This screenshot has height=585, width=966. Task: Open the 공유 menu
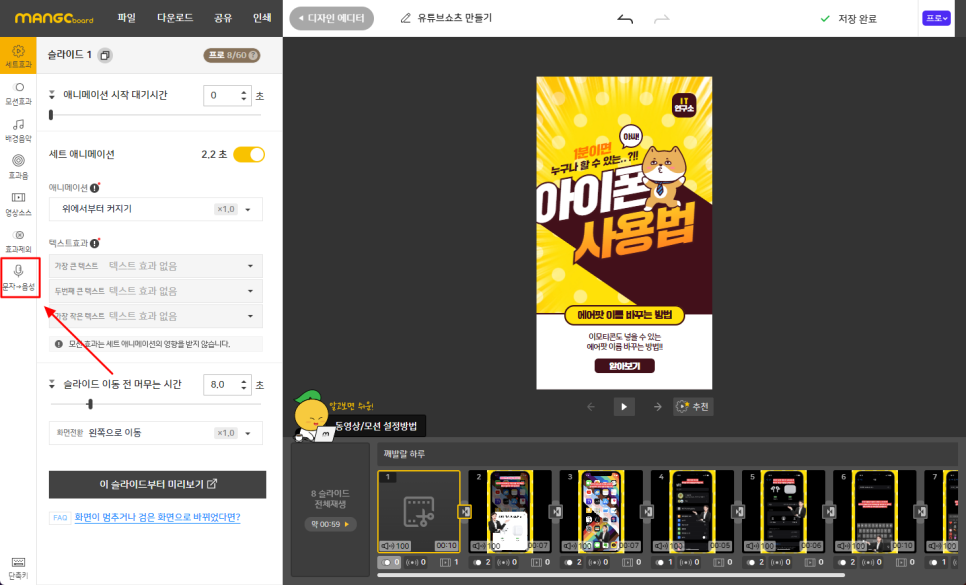(223, 18)
